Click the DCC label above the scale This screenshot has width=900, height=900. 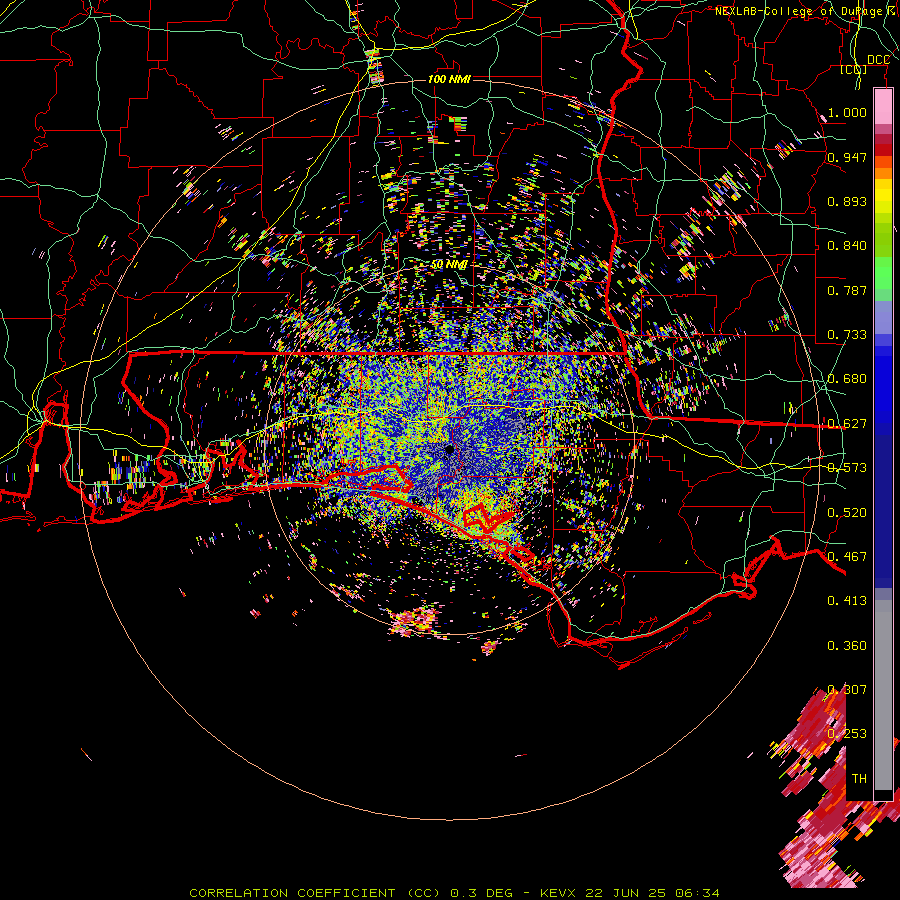(878, 60)
